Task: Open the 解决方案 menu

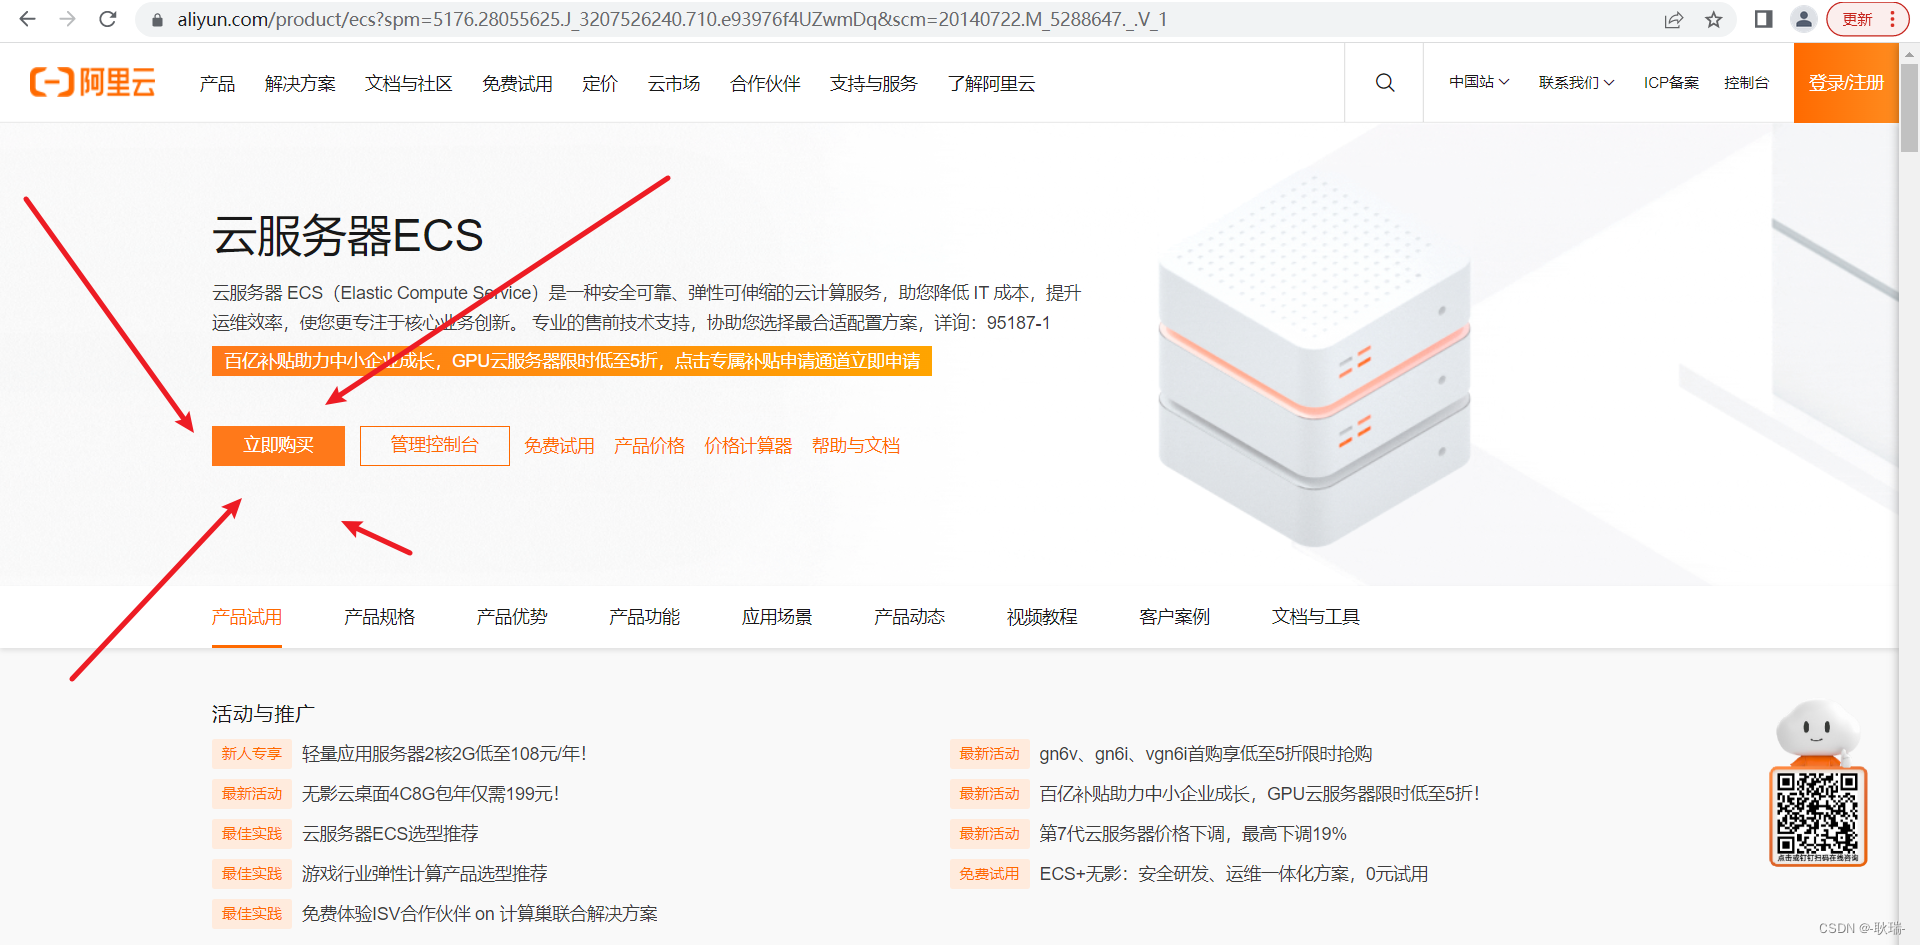Action: point(300,83)
